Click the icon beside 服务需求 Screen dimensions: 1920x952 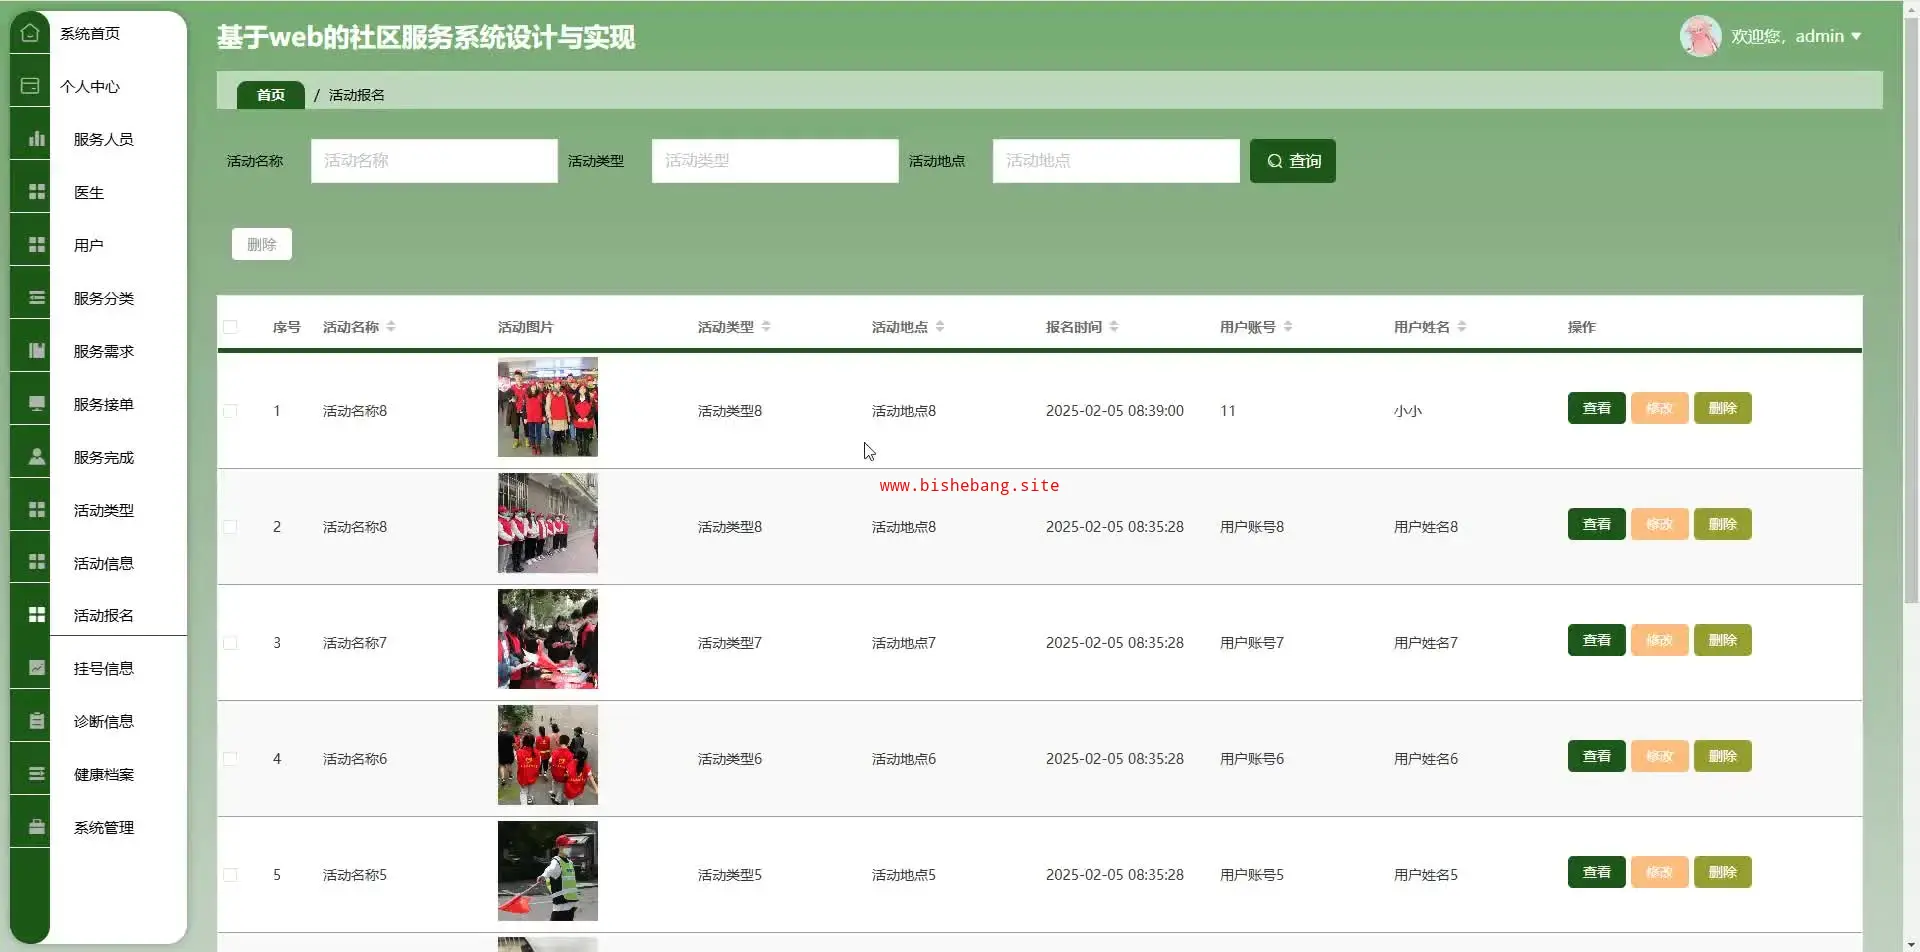tap(37, 351)
